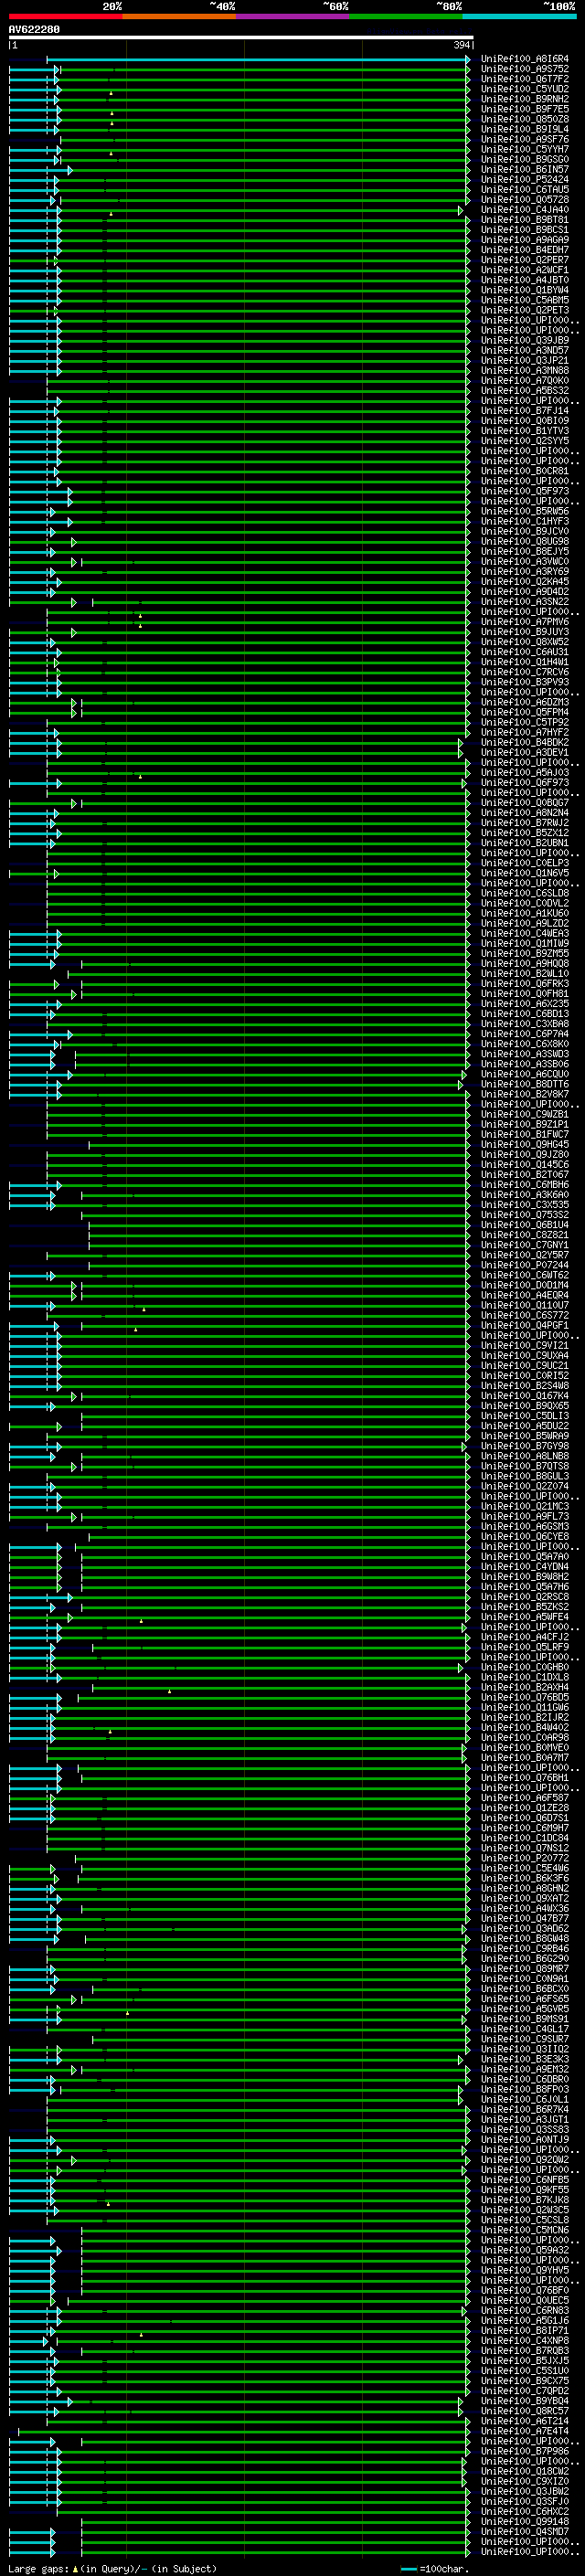Click hit label UniRef100_C5S1U0
Viewport: 585px width, 2576px height.
click(525, 2370)
